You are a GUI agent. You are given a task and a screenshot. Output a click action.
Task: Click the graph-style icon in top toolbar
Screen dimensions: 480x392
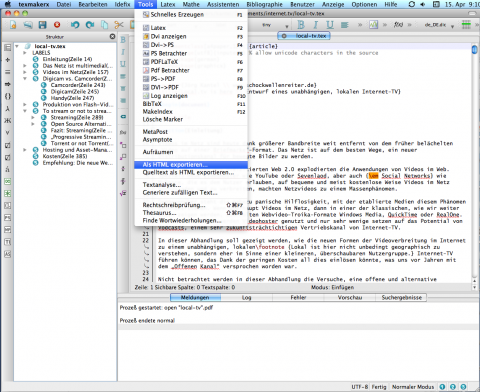point(373,25)
